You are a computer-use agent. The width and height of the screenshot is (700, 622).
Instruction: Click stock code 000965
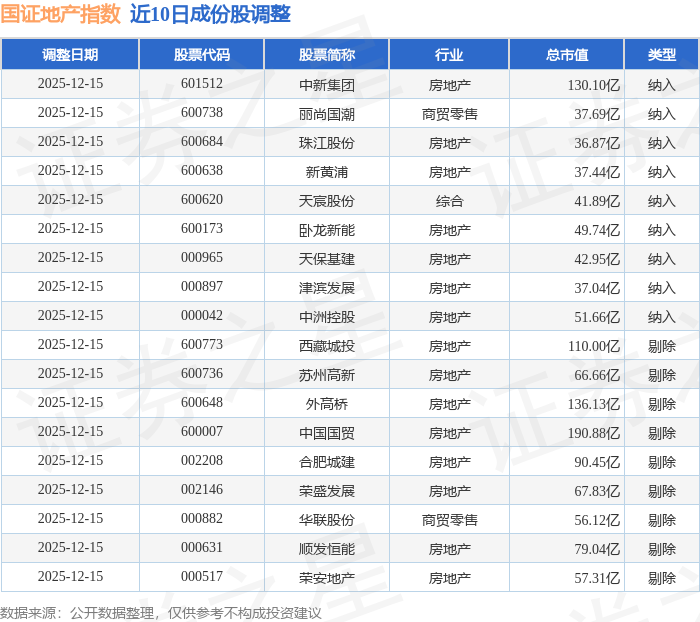point(202,258)
